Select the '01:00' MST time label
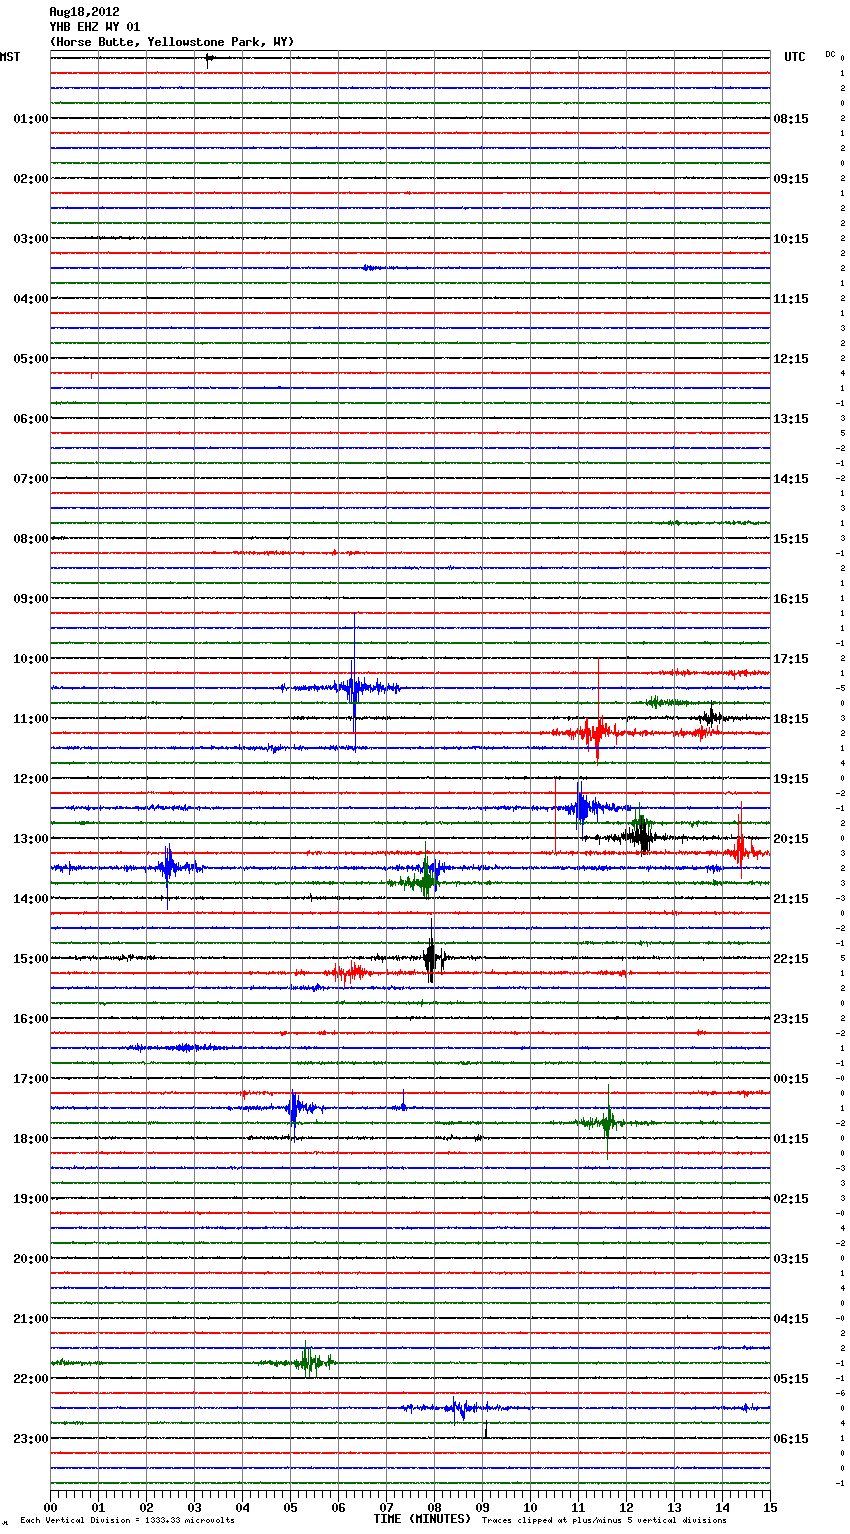The height and width of the screenshot is (1534, 850). click(x=30, y=118)
